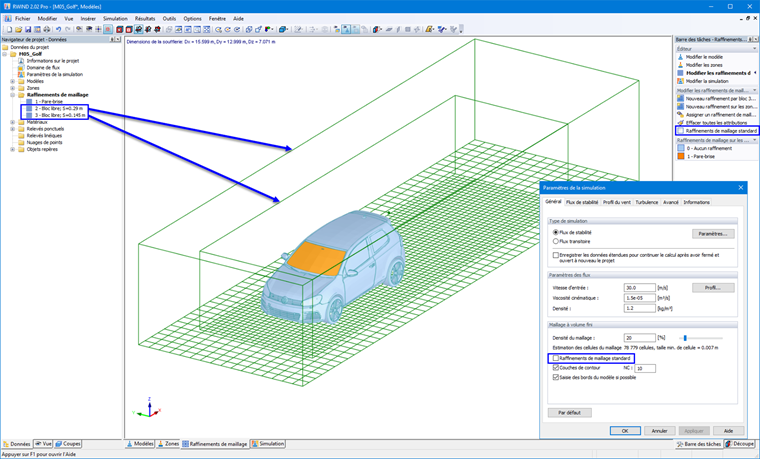Toggle Enregistrer les données étendues checkbox
The width and height of the screenshot is (760, 459).
(x=556, y=255)
